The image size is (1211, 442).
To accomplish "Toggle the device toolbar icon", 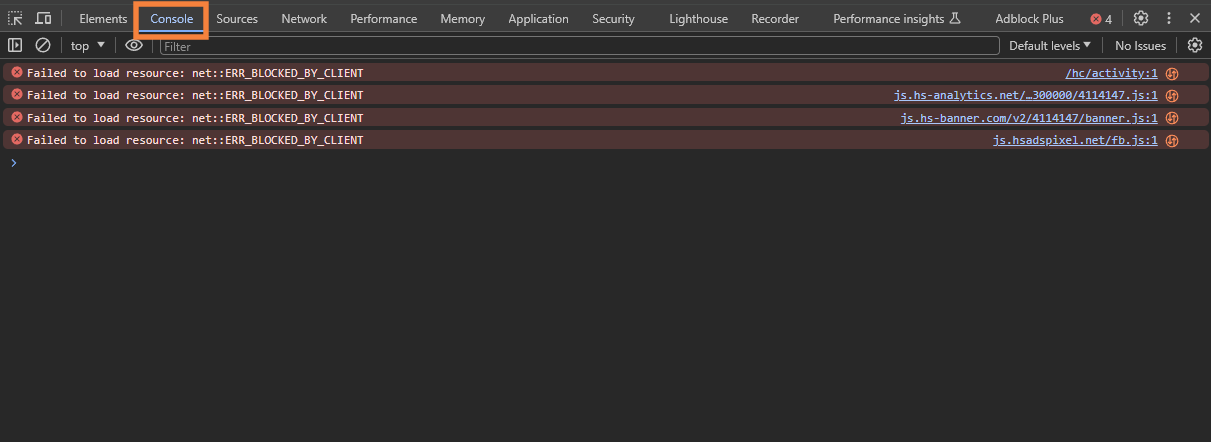I will pos(43,19).
